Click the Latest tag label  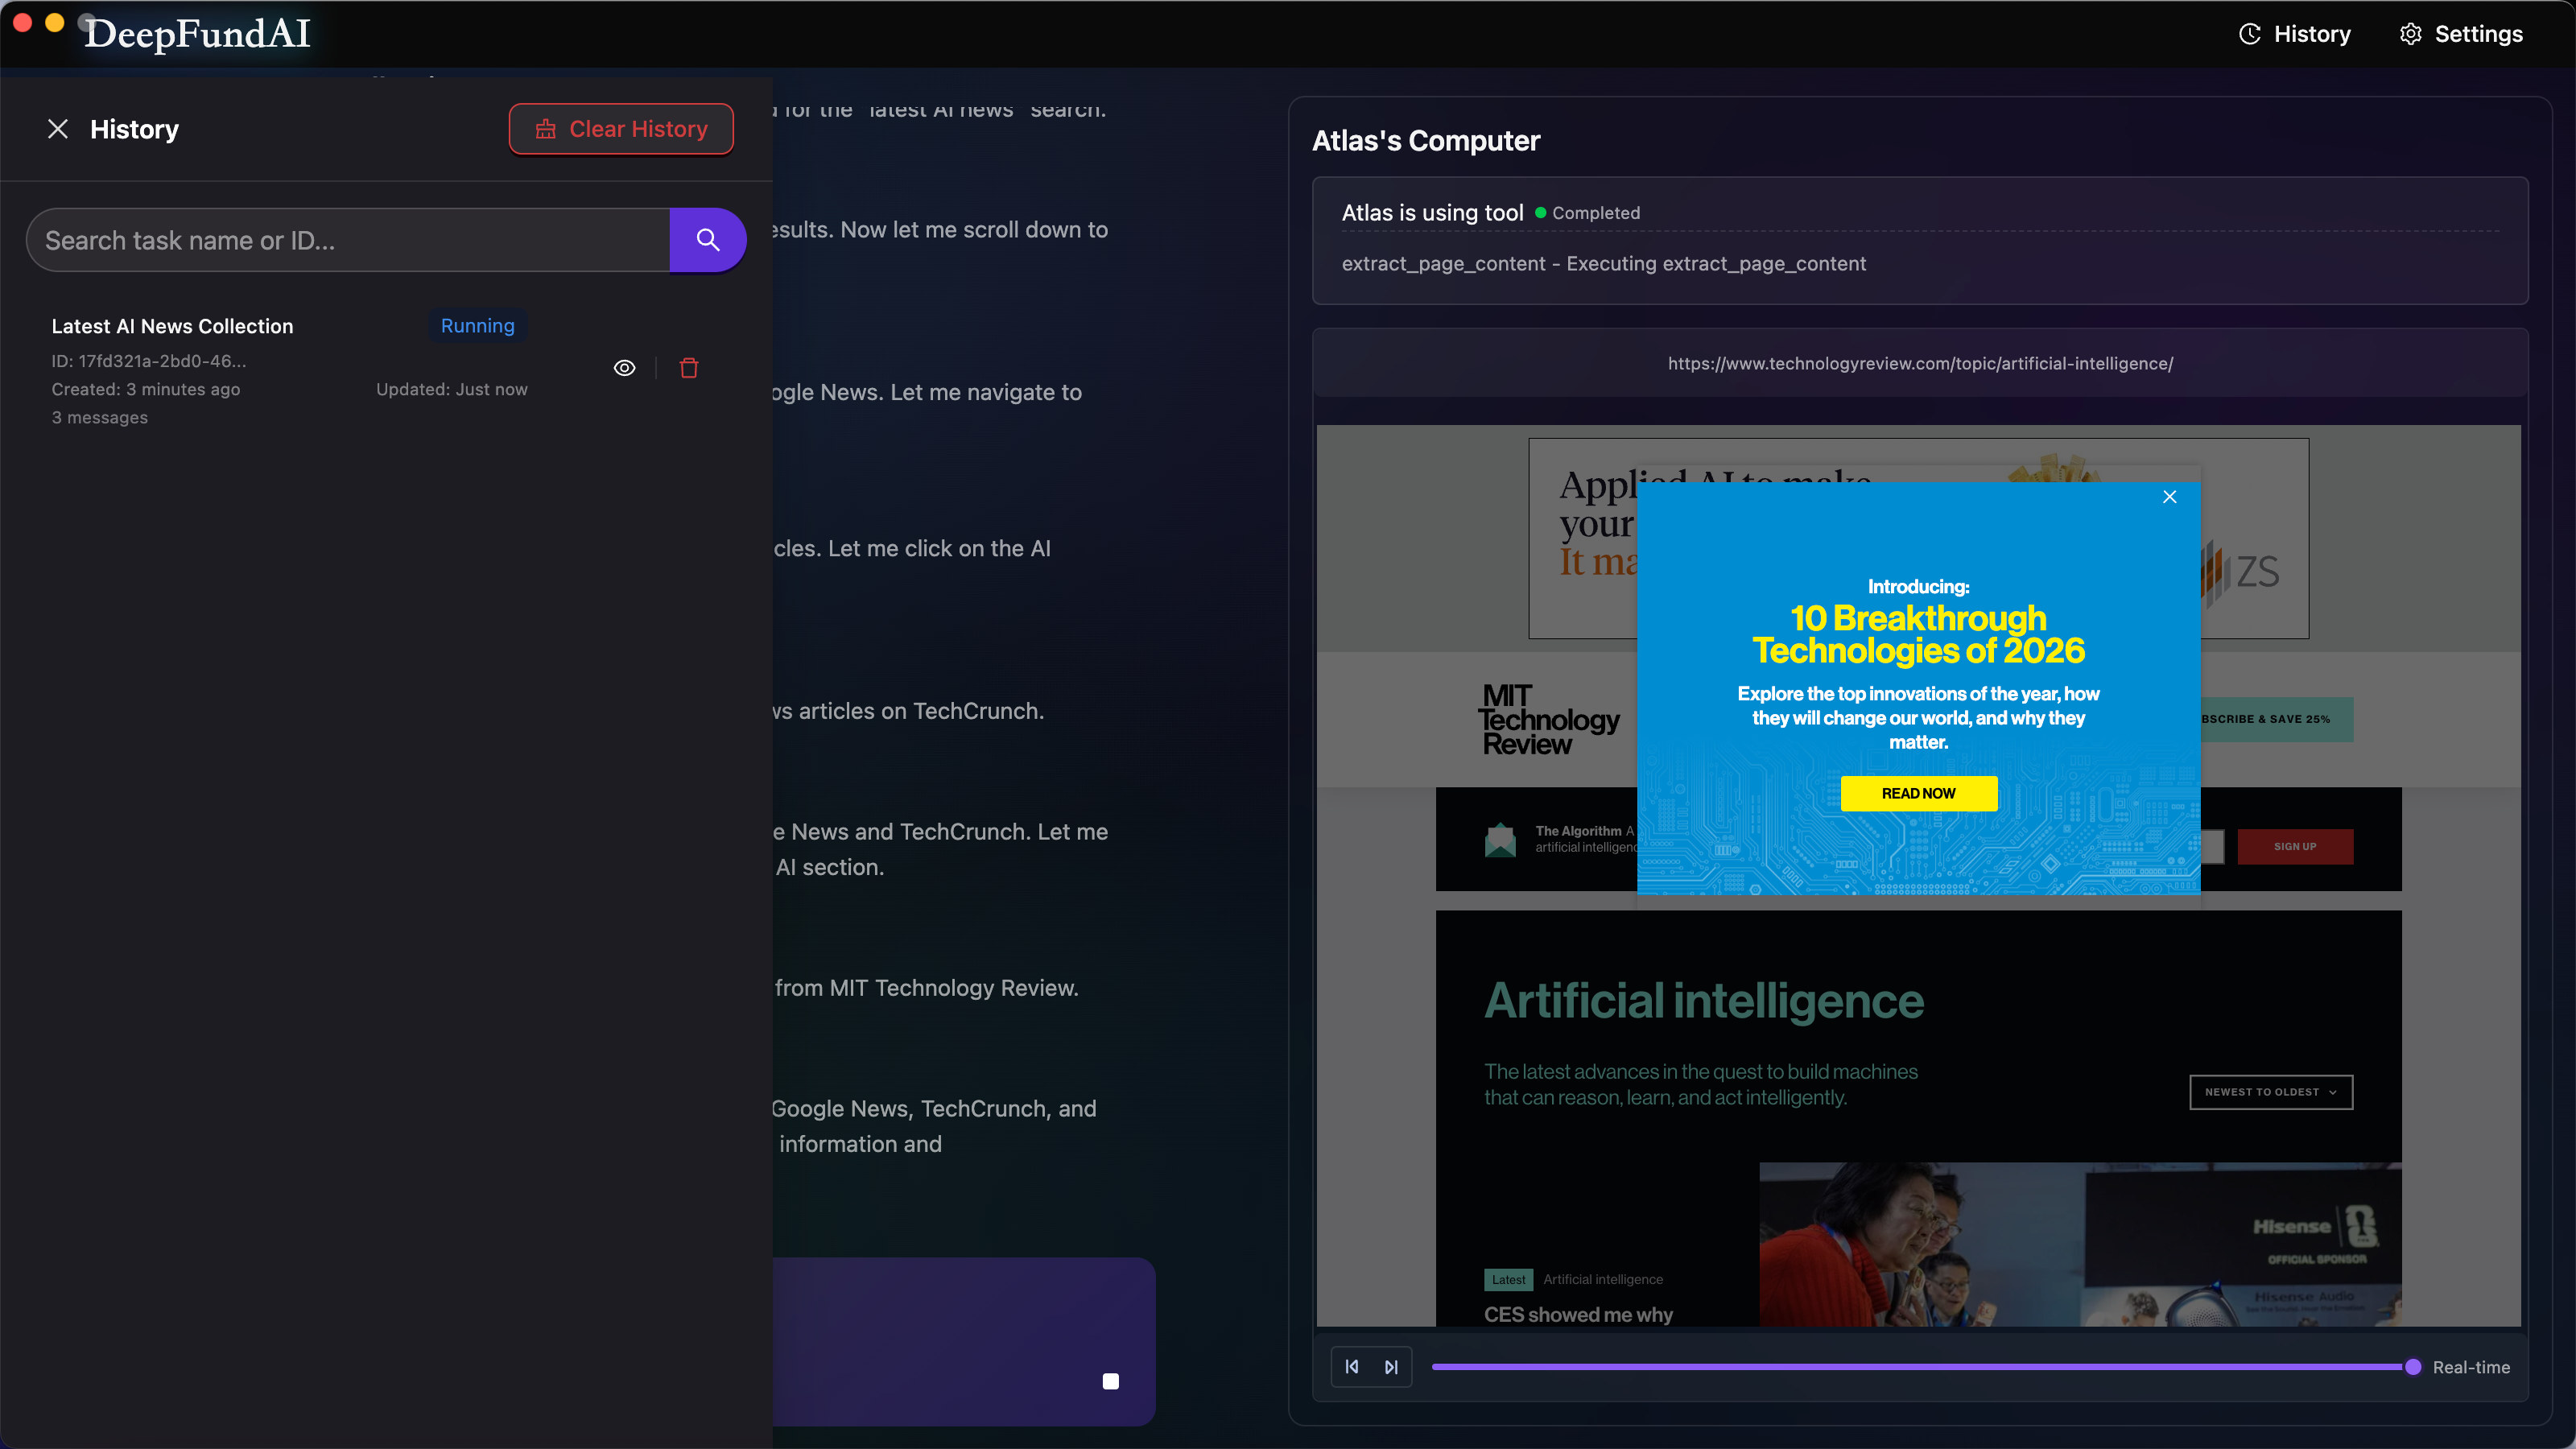(1508, 1279)
